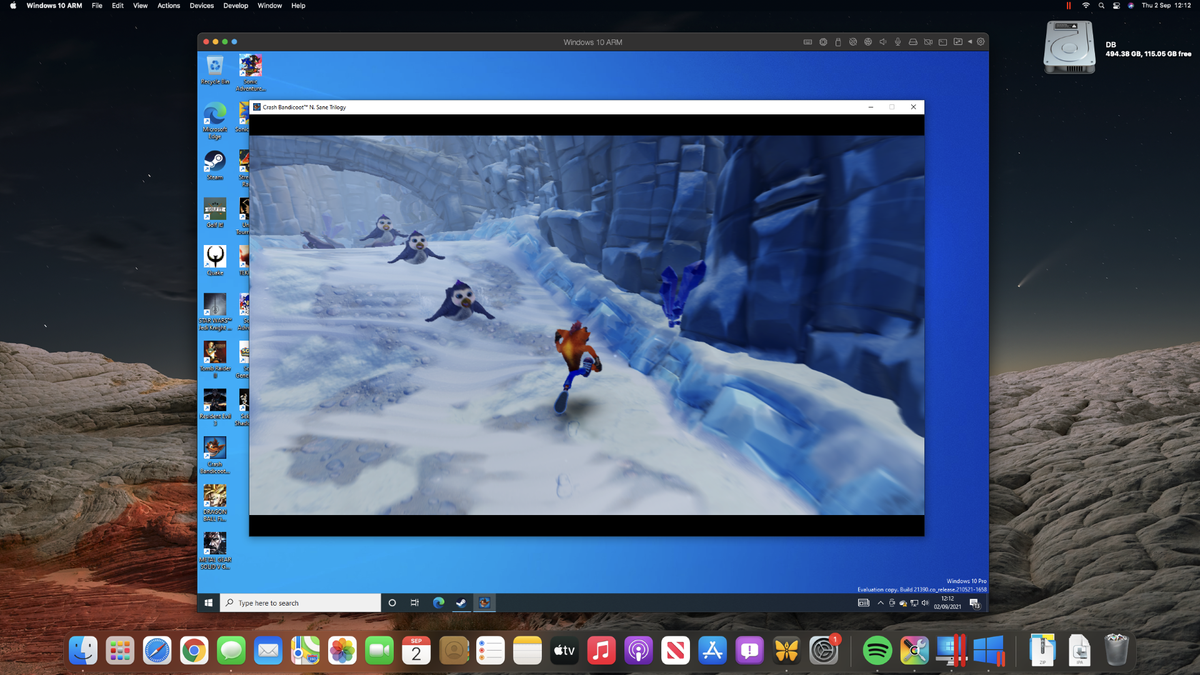Open FaceTime from the dock
Viewport: 1200px width, 675px height.
point(379,651)
